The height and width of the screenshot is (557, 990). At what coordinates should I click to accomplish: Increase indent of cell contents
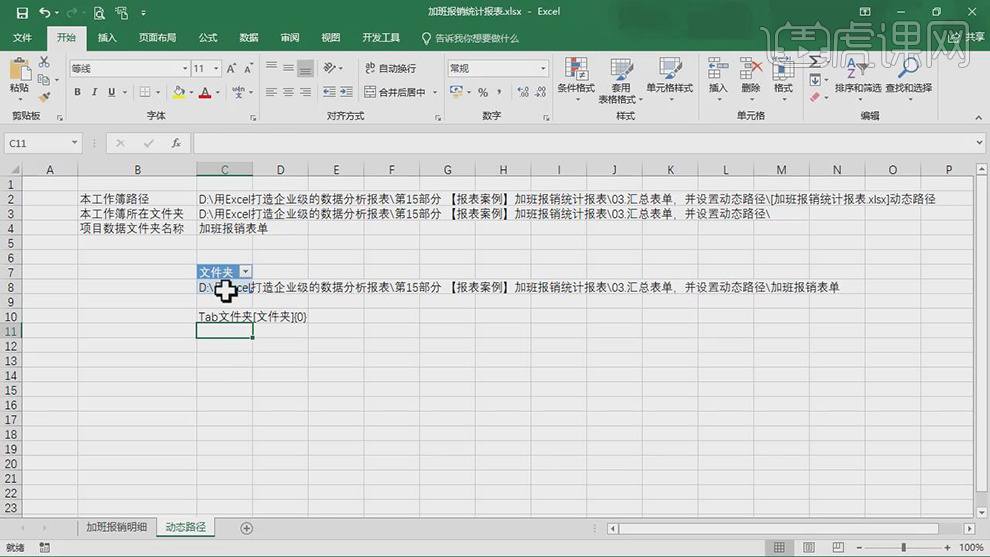point(346,92)
